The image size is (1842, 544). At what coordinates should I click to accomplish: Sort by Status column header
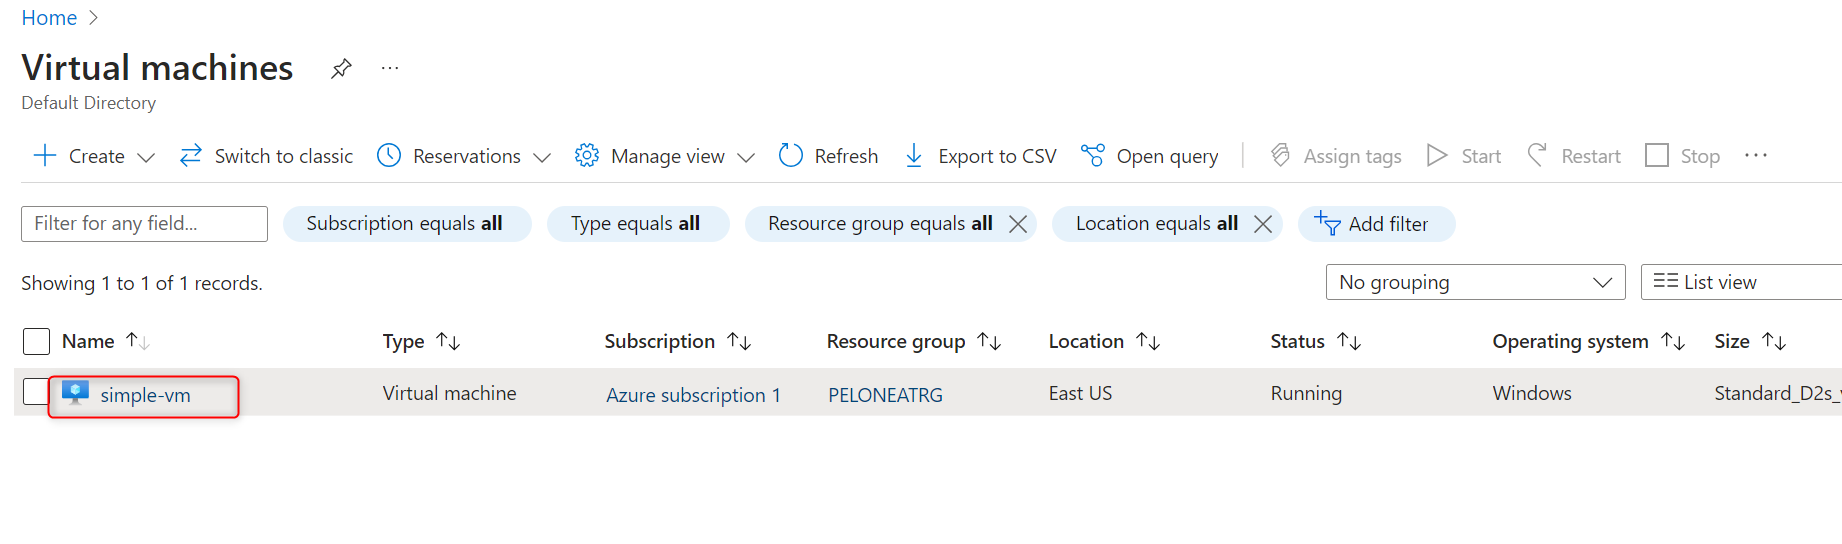coord(1298,341)
